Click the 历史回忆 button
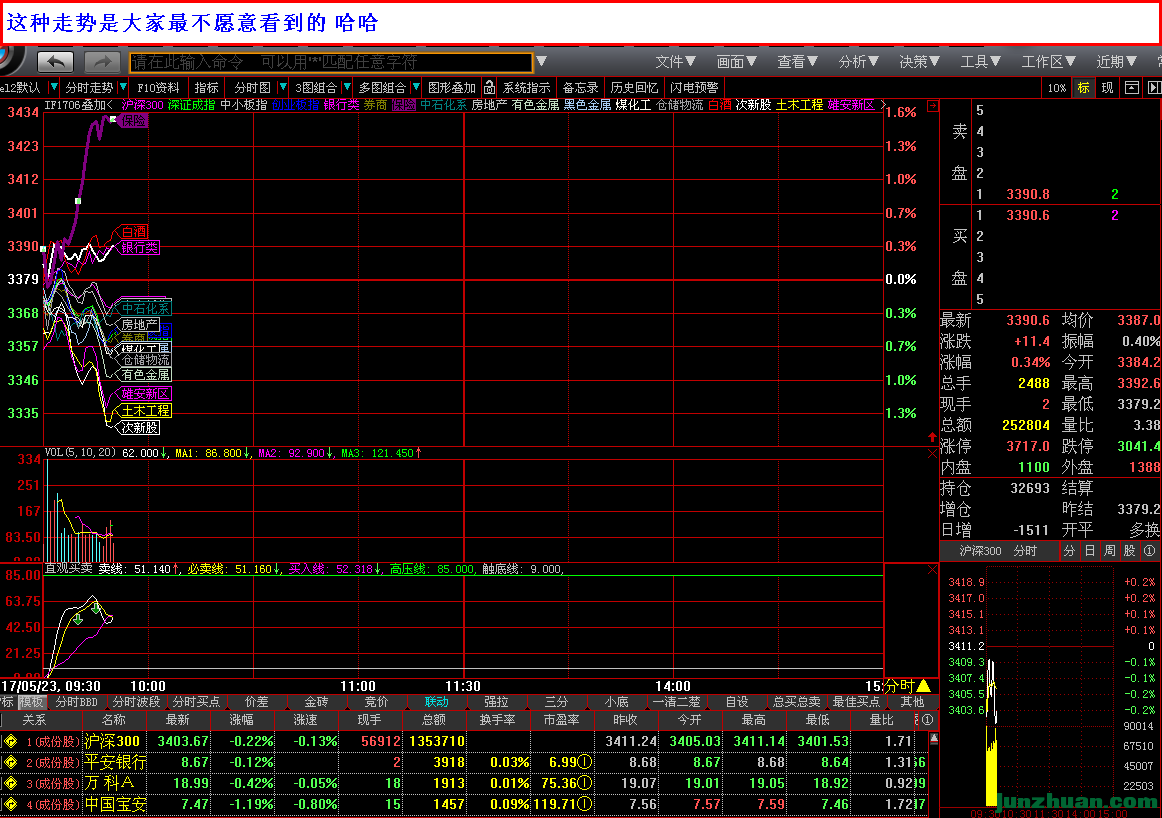 [634, 87]
